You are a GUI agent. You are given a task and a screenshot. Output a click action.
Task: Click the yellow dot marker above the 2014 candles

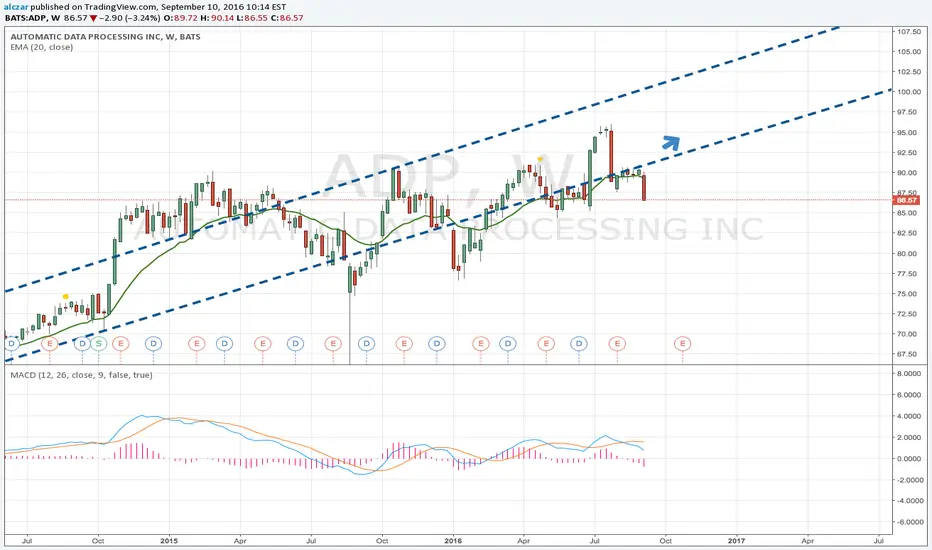pos(65,296)
